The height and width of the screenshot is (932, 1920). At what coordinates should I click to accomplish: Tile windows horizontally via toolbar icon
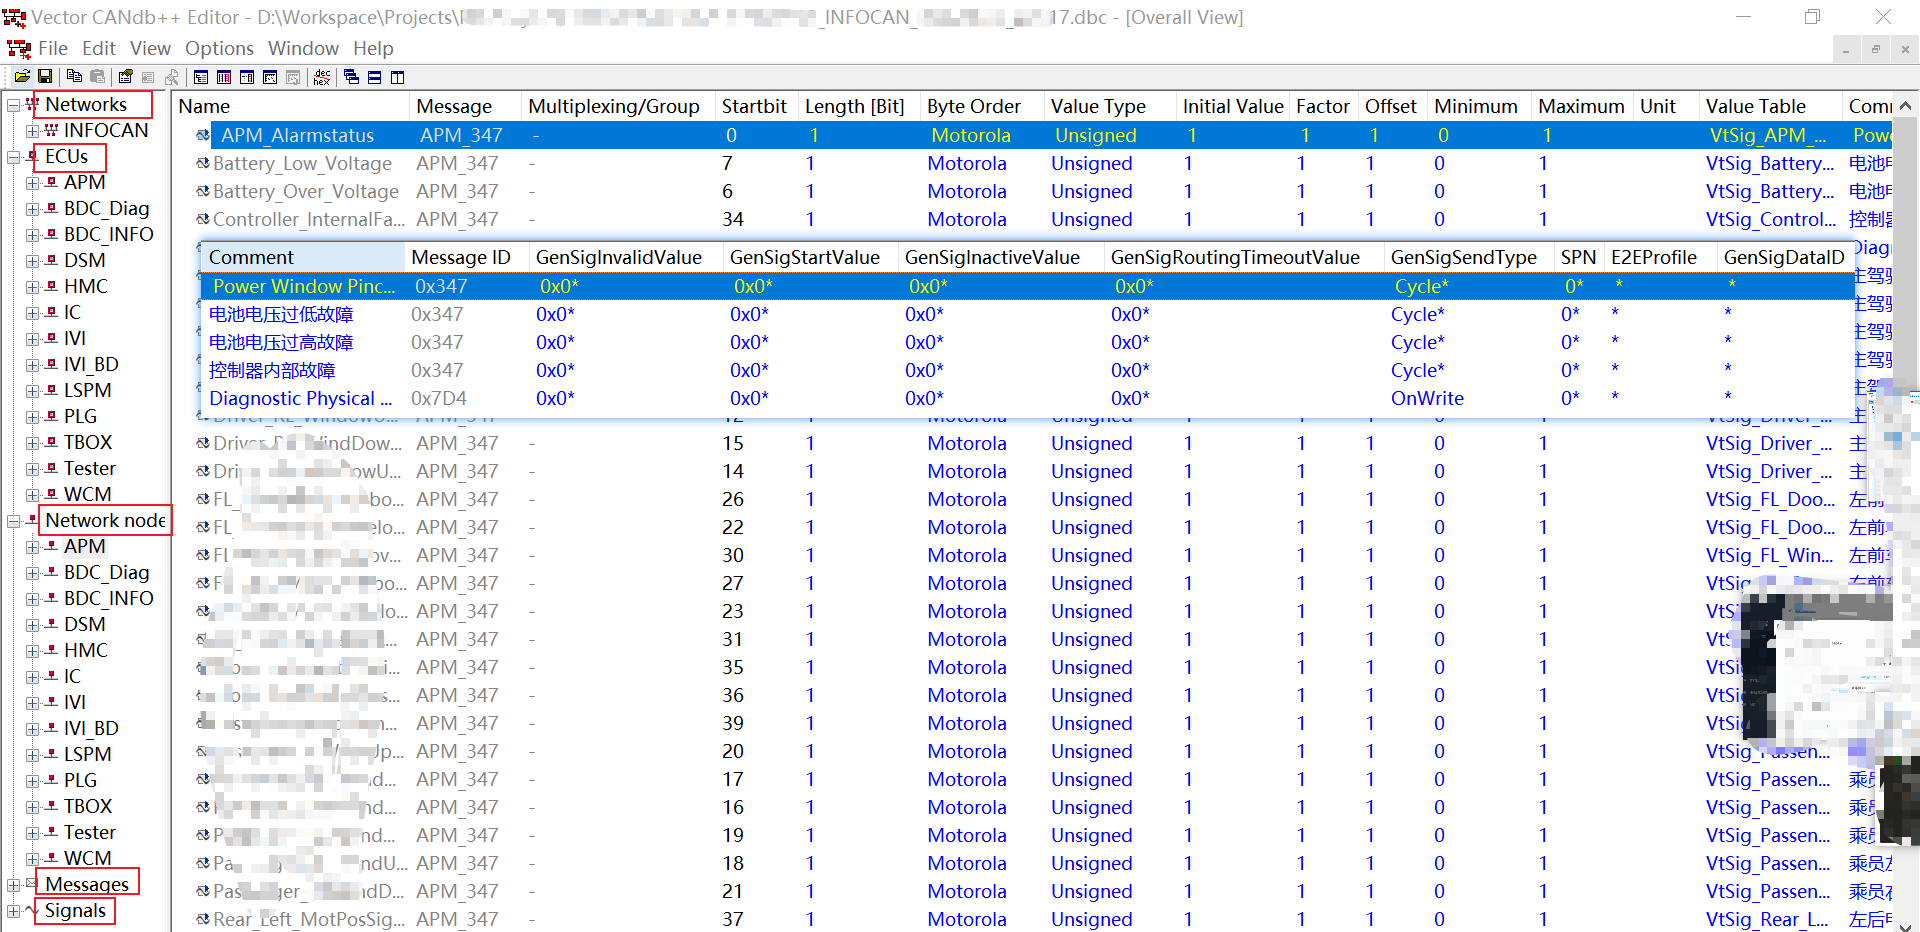(374, 77)
